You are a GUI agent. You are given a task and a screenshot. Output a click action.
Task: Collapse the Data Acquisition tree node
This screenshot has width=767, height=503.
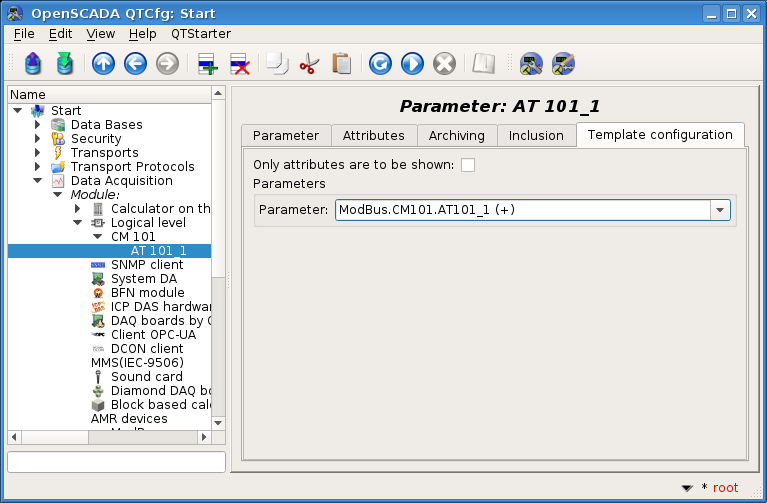click(x=38, y=181)
